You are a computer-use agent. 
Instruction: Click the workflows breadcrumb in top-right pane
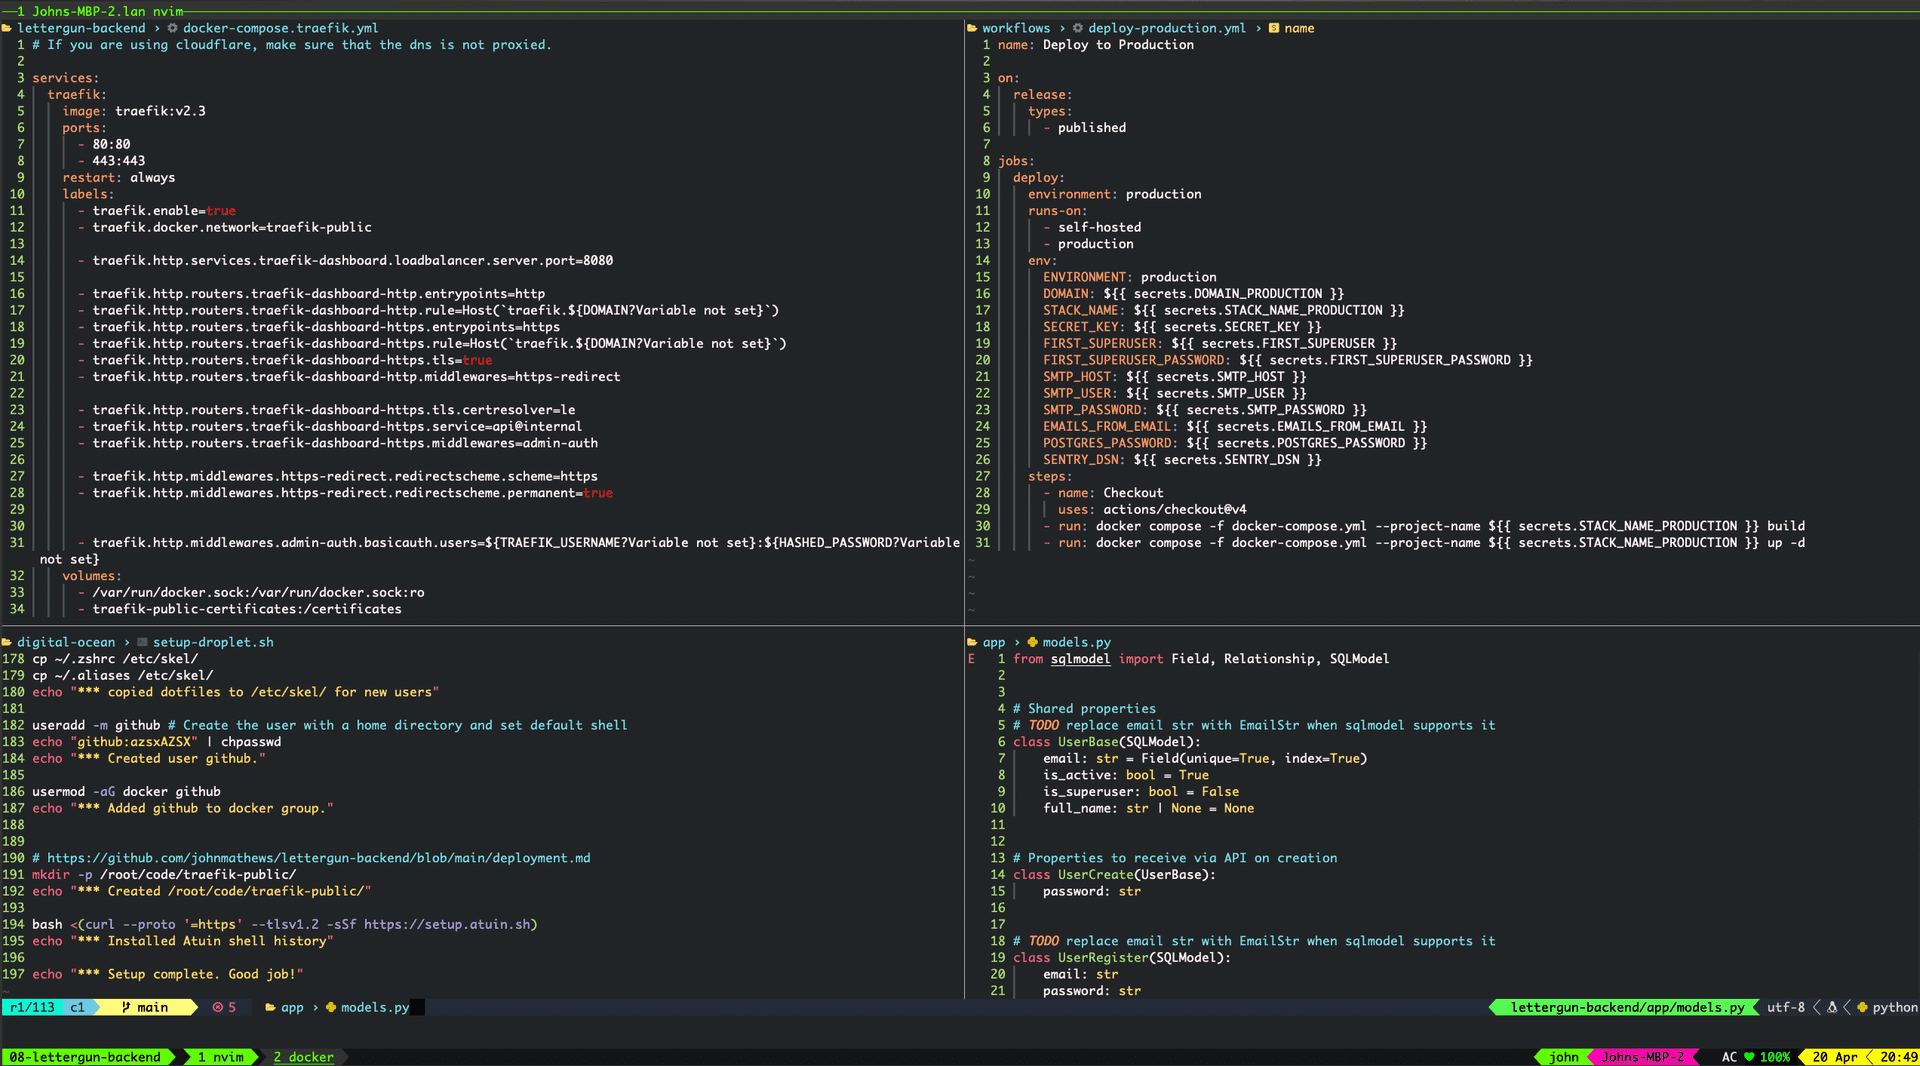pyautogui.click(x=1015, y=28)
